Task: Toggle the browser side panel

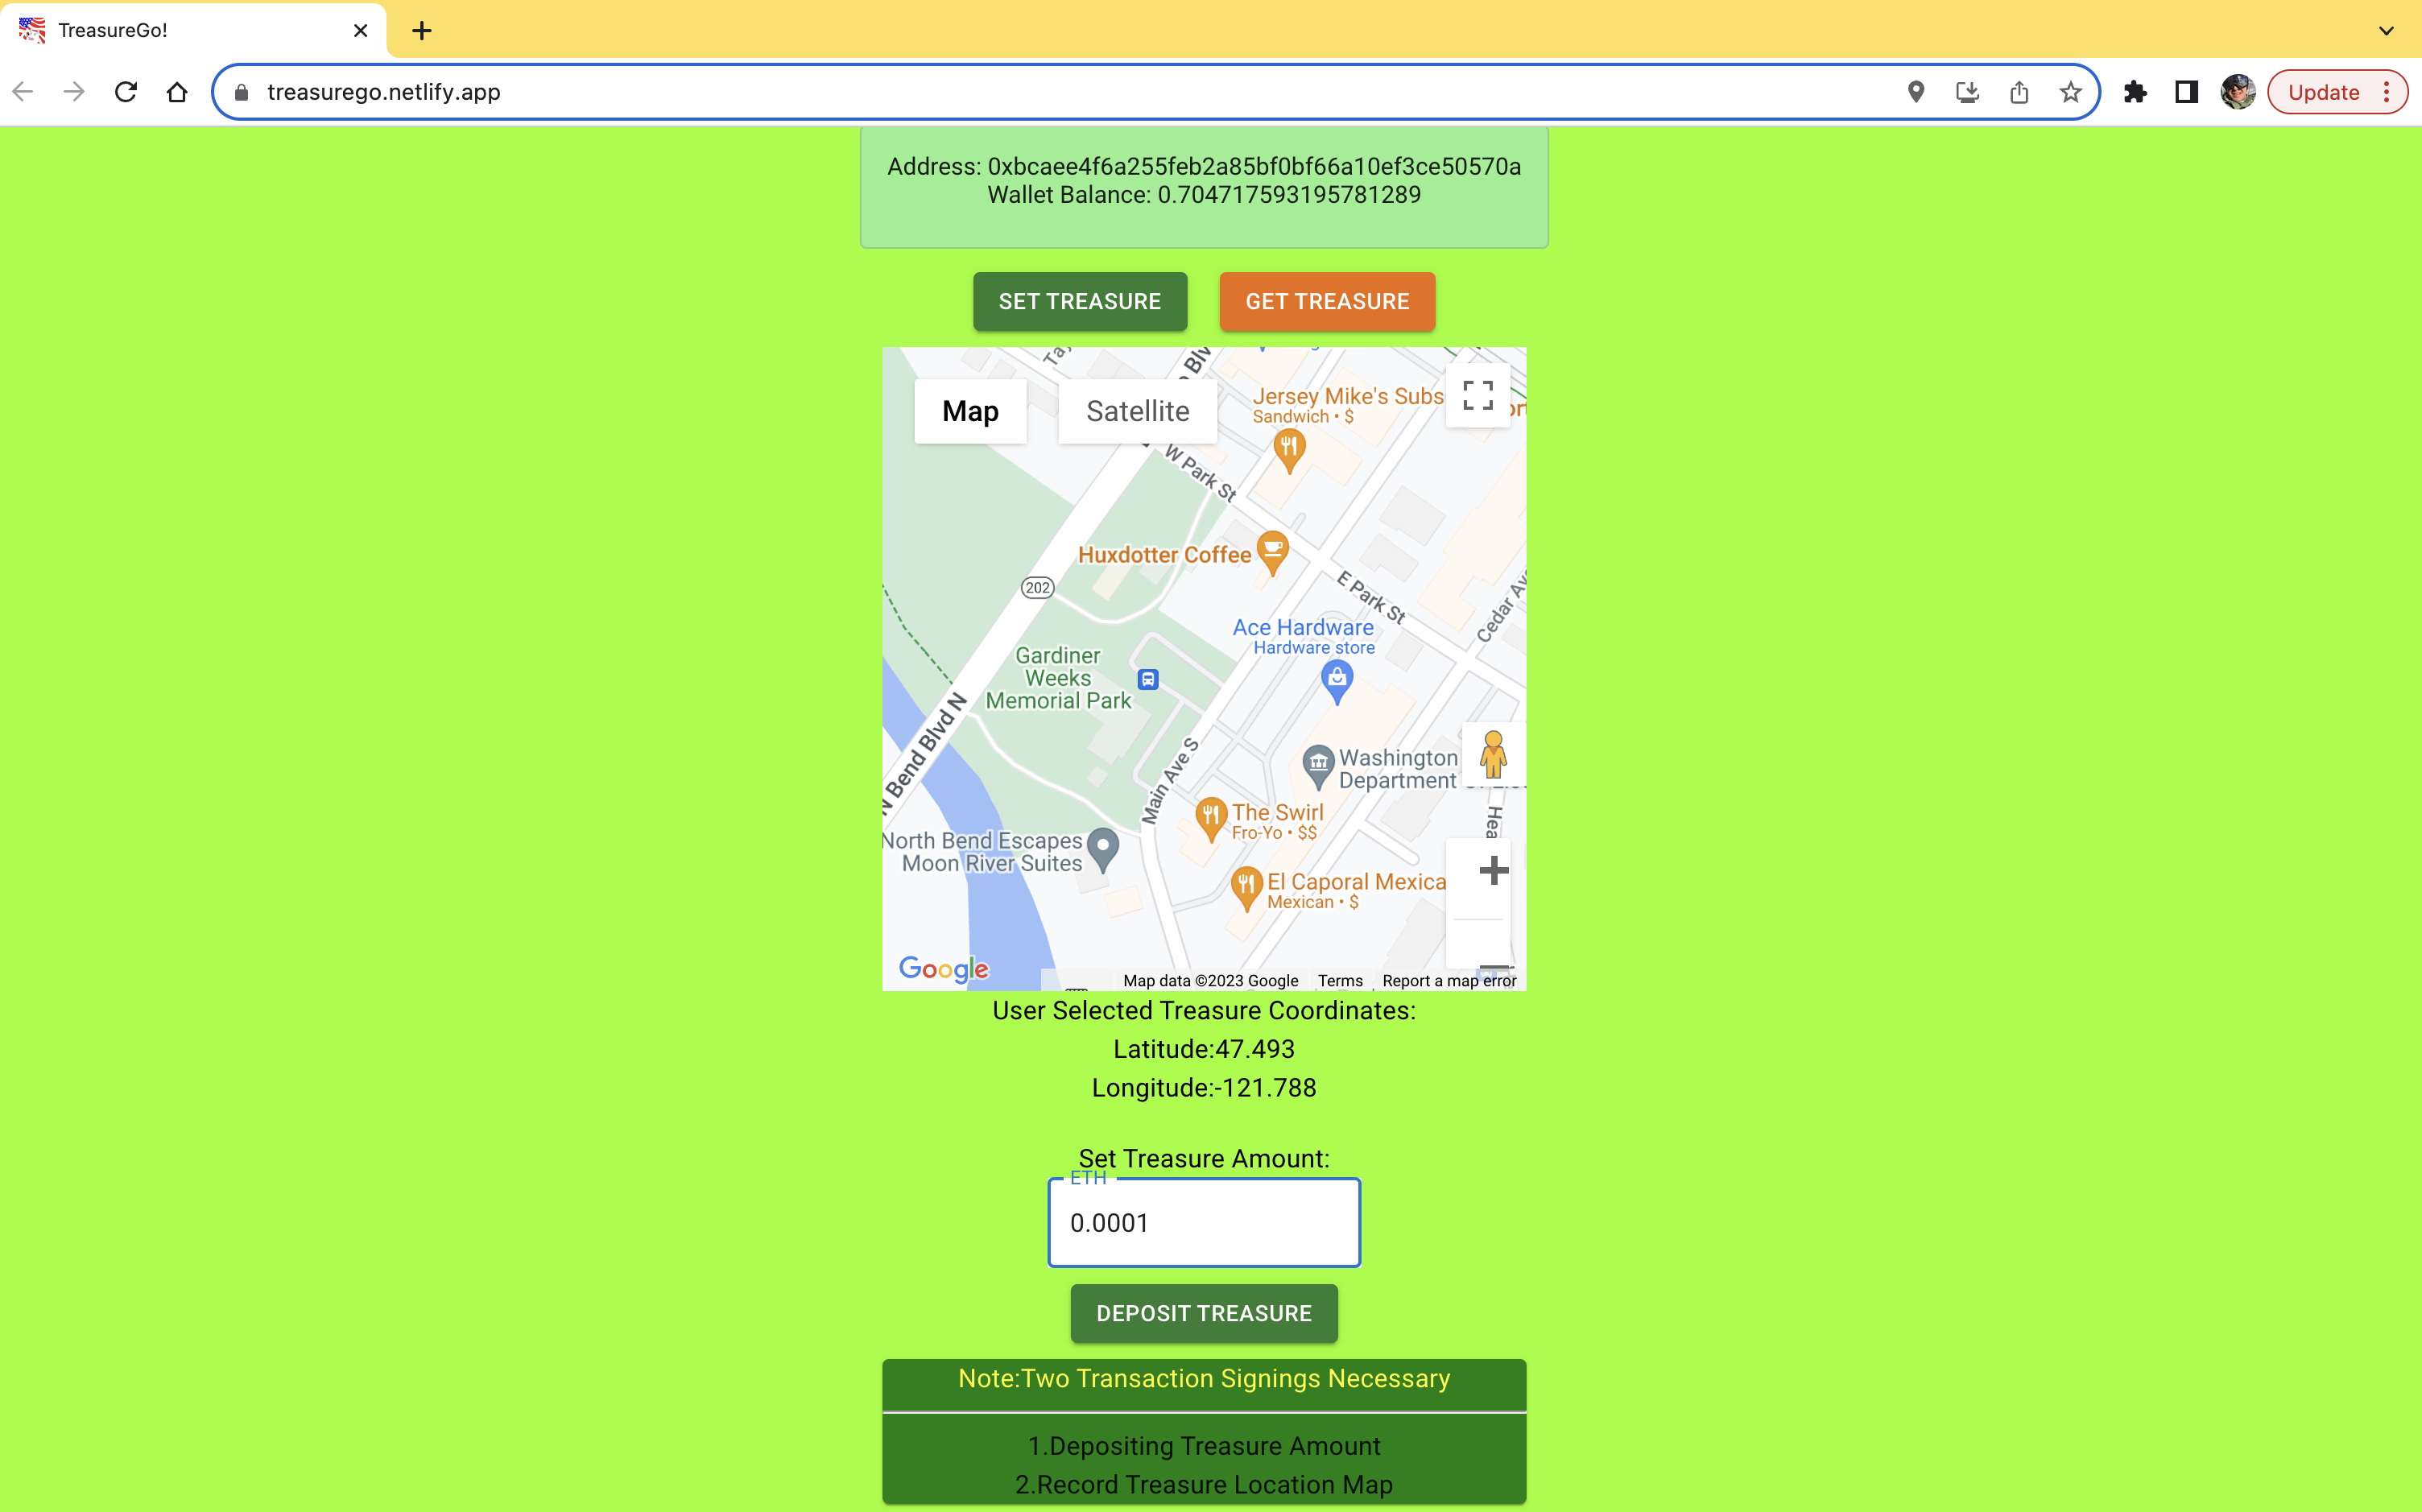Action: pos(2186,92)
